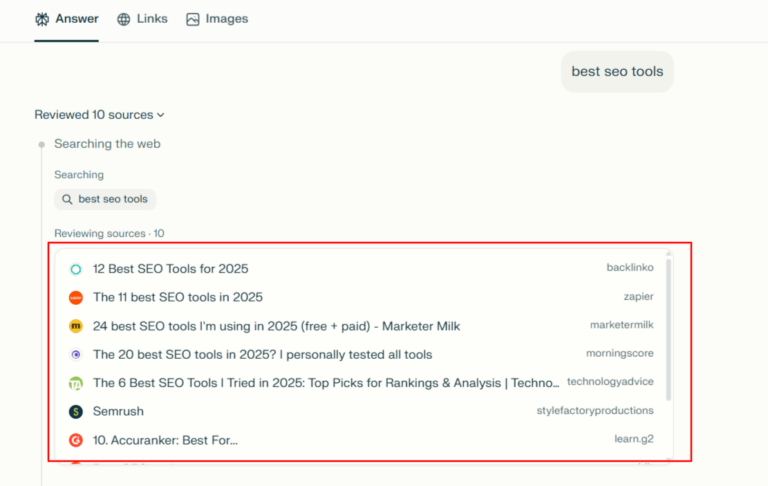
Task: Open 12 Best SEO Tools for 2025
Action: click(x=170, y=269)
